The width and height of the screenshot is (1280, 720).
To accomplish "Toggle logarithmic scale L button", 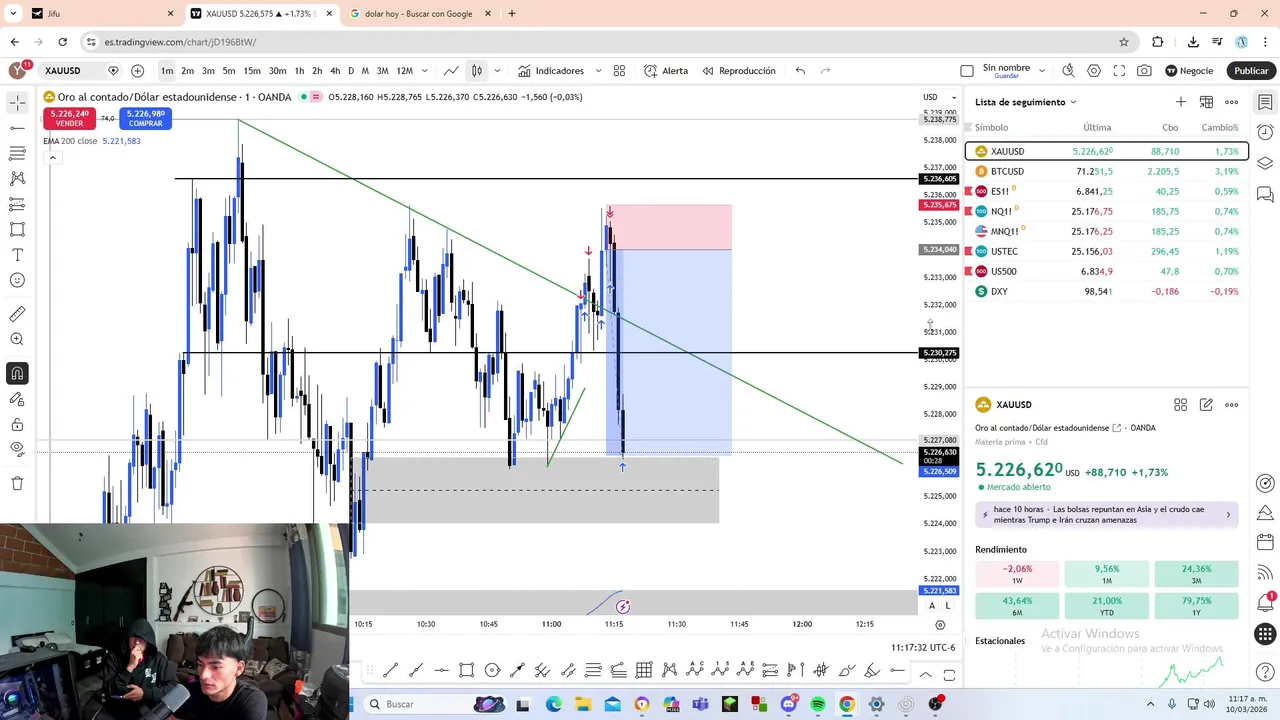I will (x=947, y=605).
